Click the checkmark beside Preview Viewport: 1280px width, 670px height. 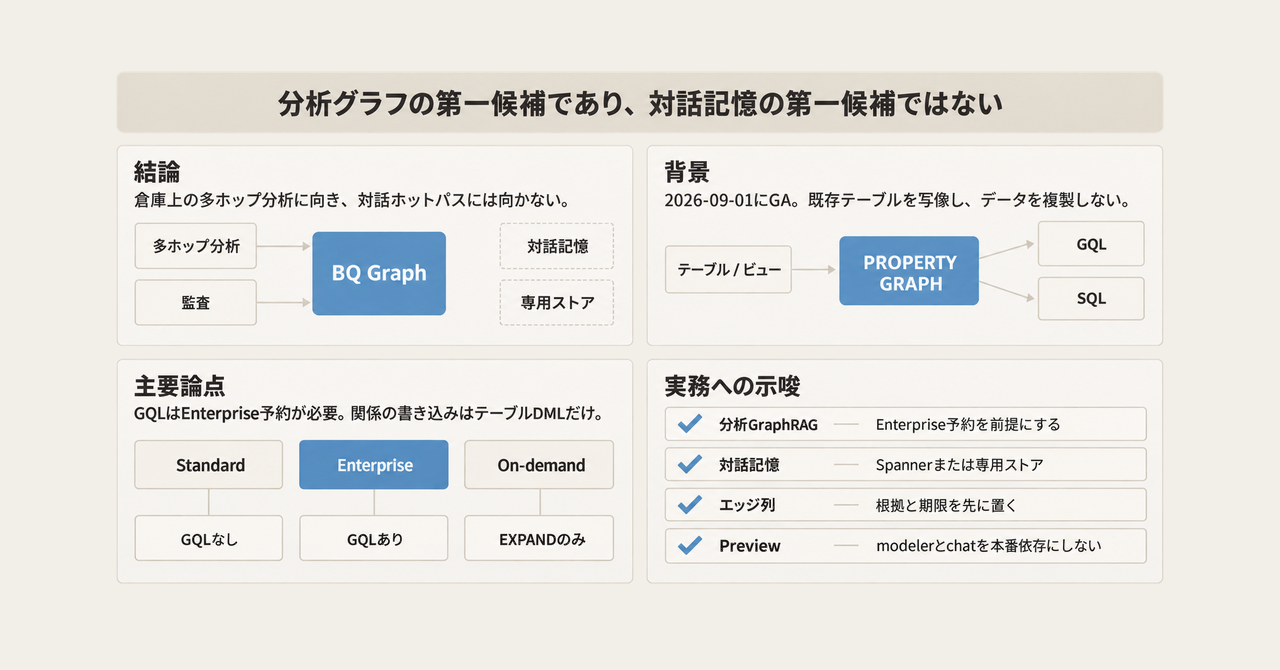coord(689,546)
